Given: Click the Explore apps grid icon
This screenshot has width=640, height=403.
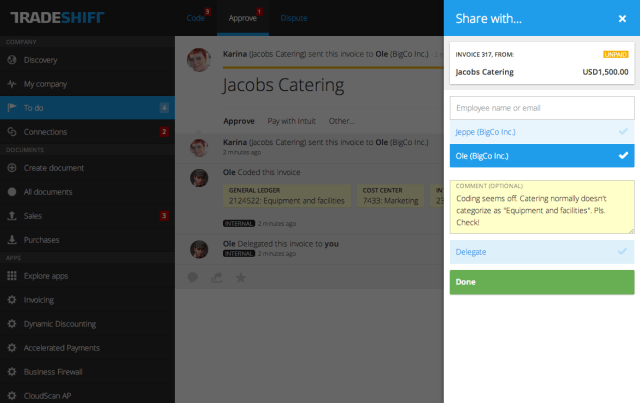Looking at the screenshot, I should click(x=12, y=276).
